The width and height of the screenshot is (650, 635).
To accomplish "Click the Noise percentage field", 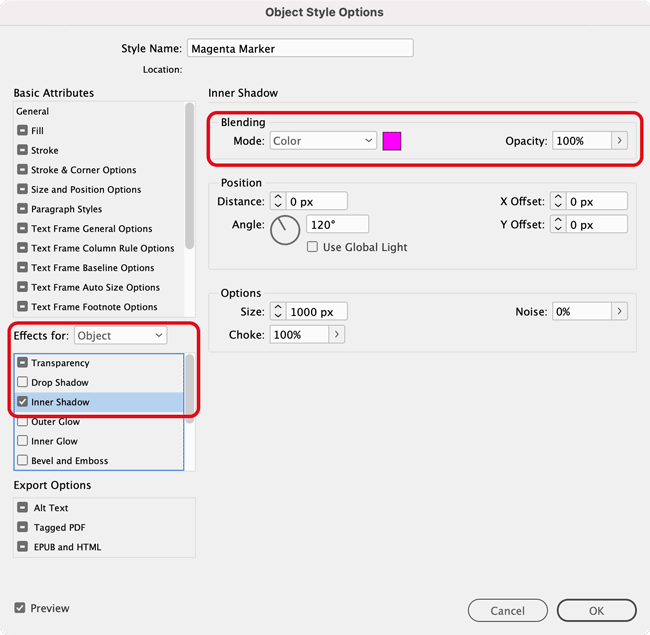I will 582,311.
